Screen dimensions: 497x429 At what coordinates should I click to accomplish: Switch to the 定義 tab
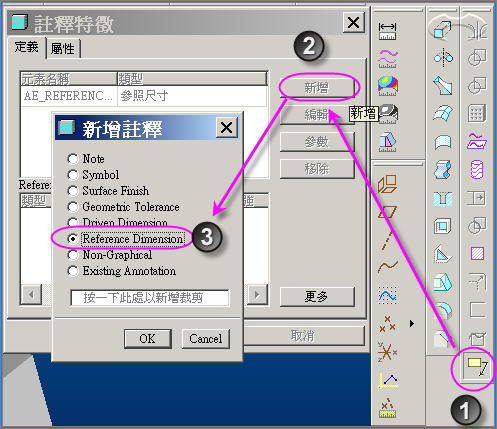tap(27, 48)
